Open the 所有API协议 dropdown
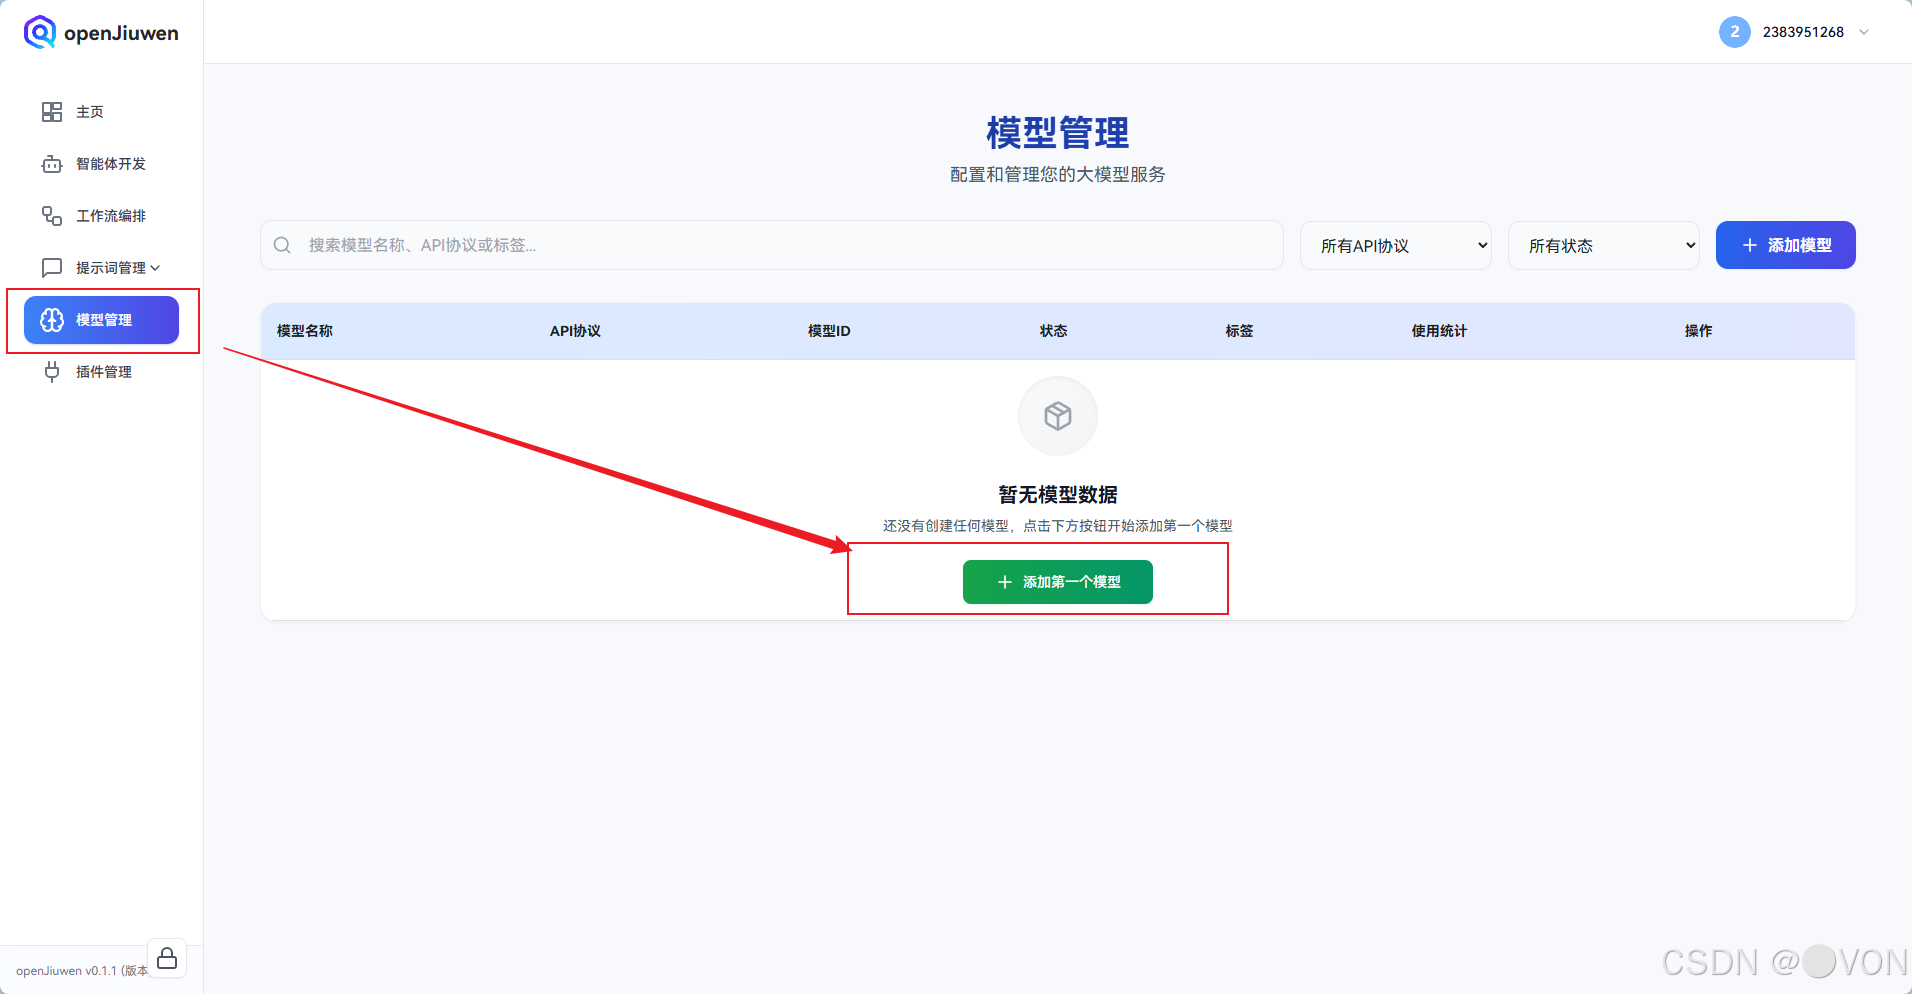 (x=1396, y=245)
